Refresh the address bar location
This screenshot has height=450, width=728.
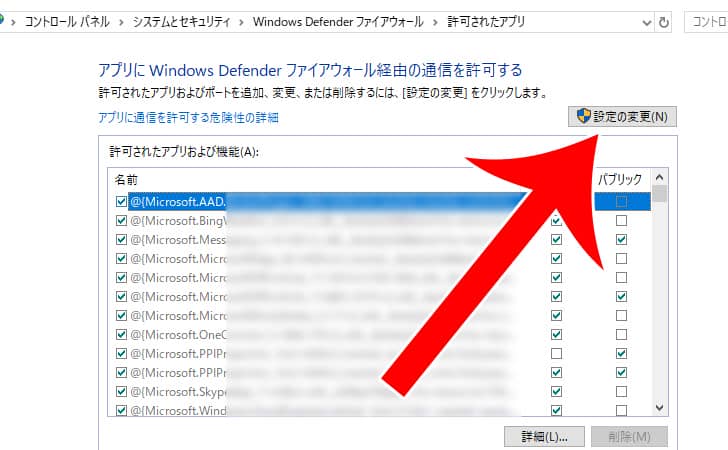tap(664, 22)
